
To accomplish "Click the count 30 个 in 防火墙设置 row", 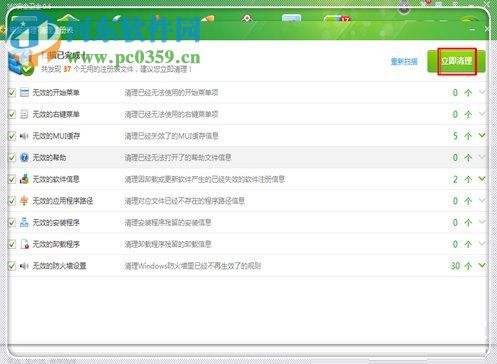I will pyautogui.click(x=461, y=266).
